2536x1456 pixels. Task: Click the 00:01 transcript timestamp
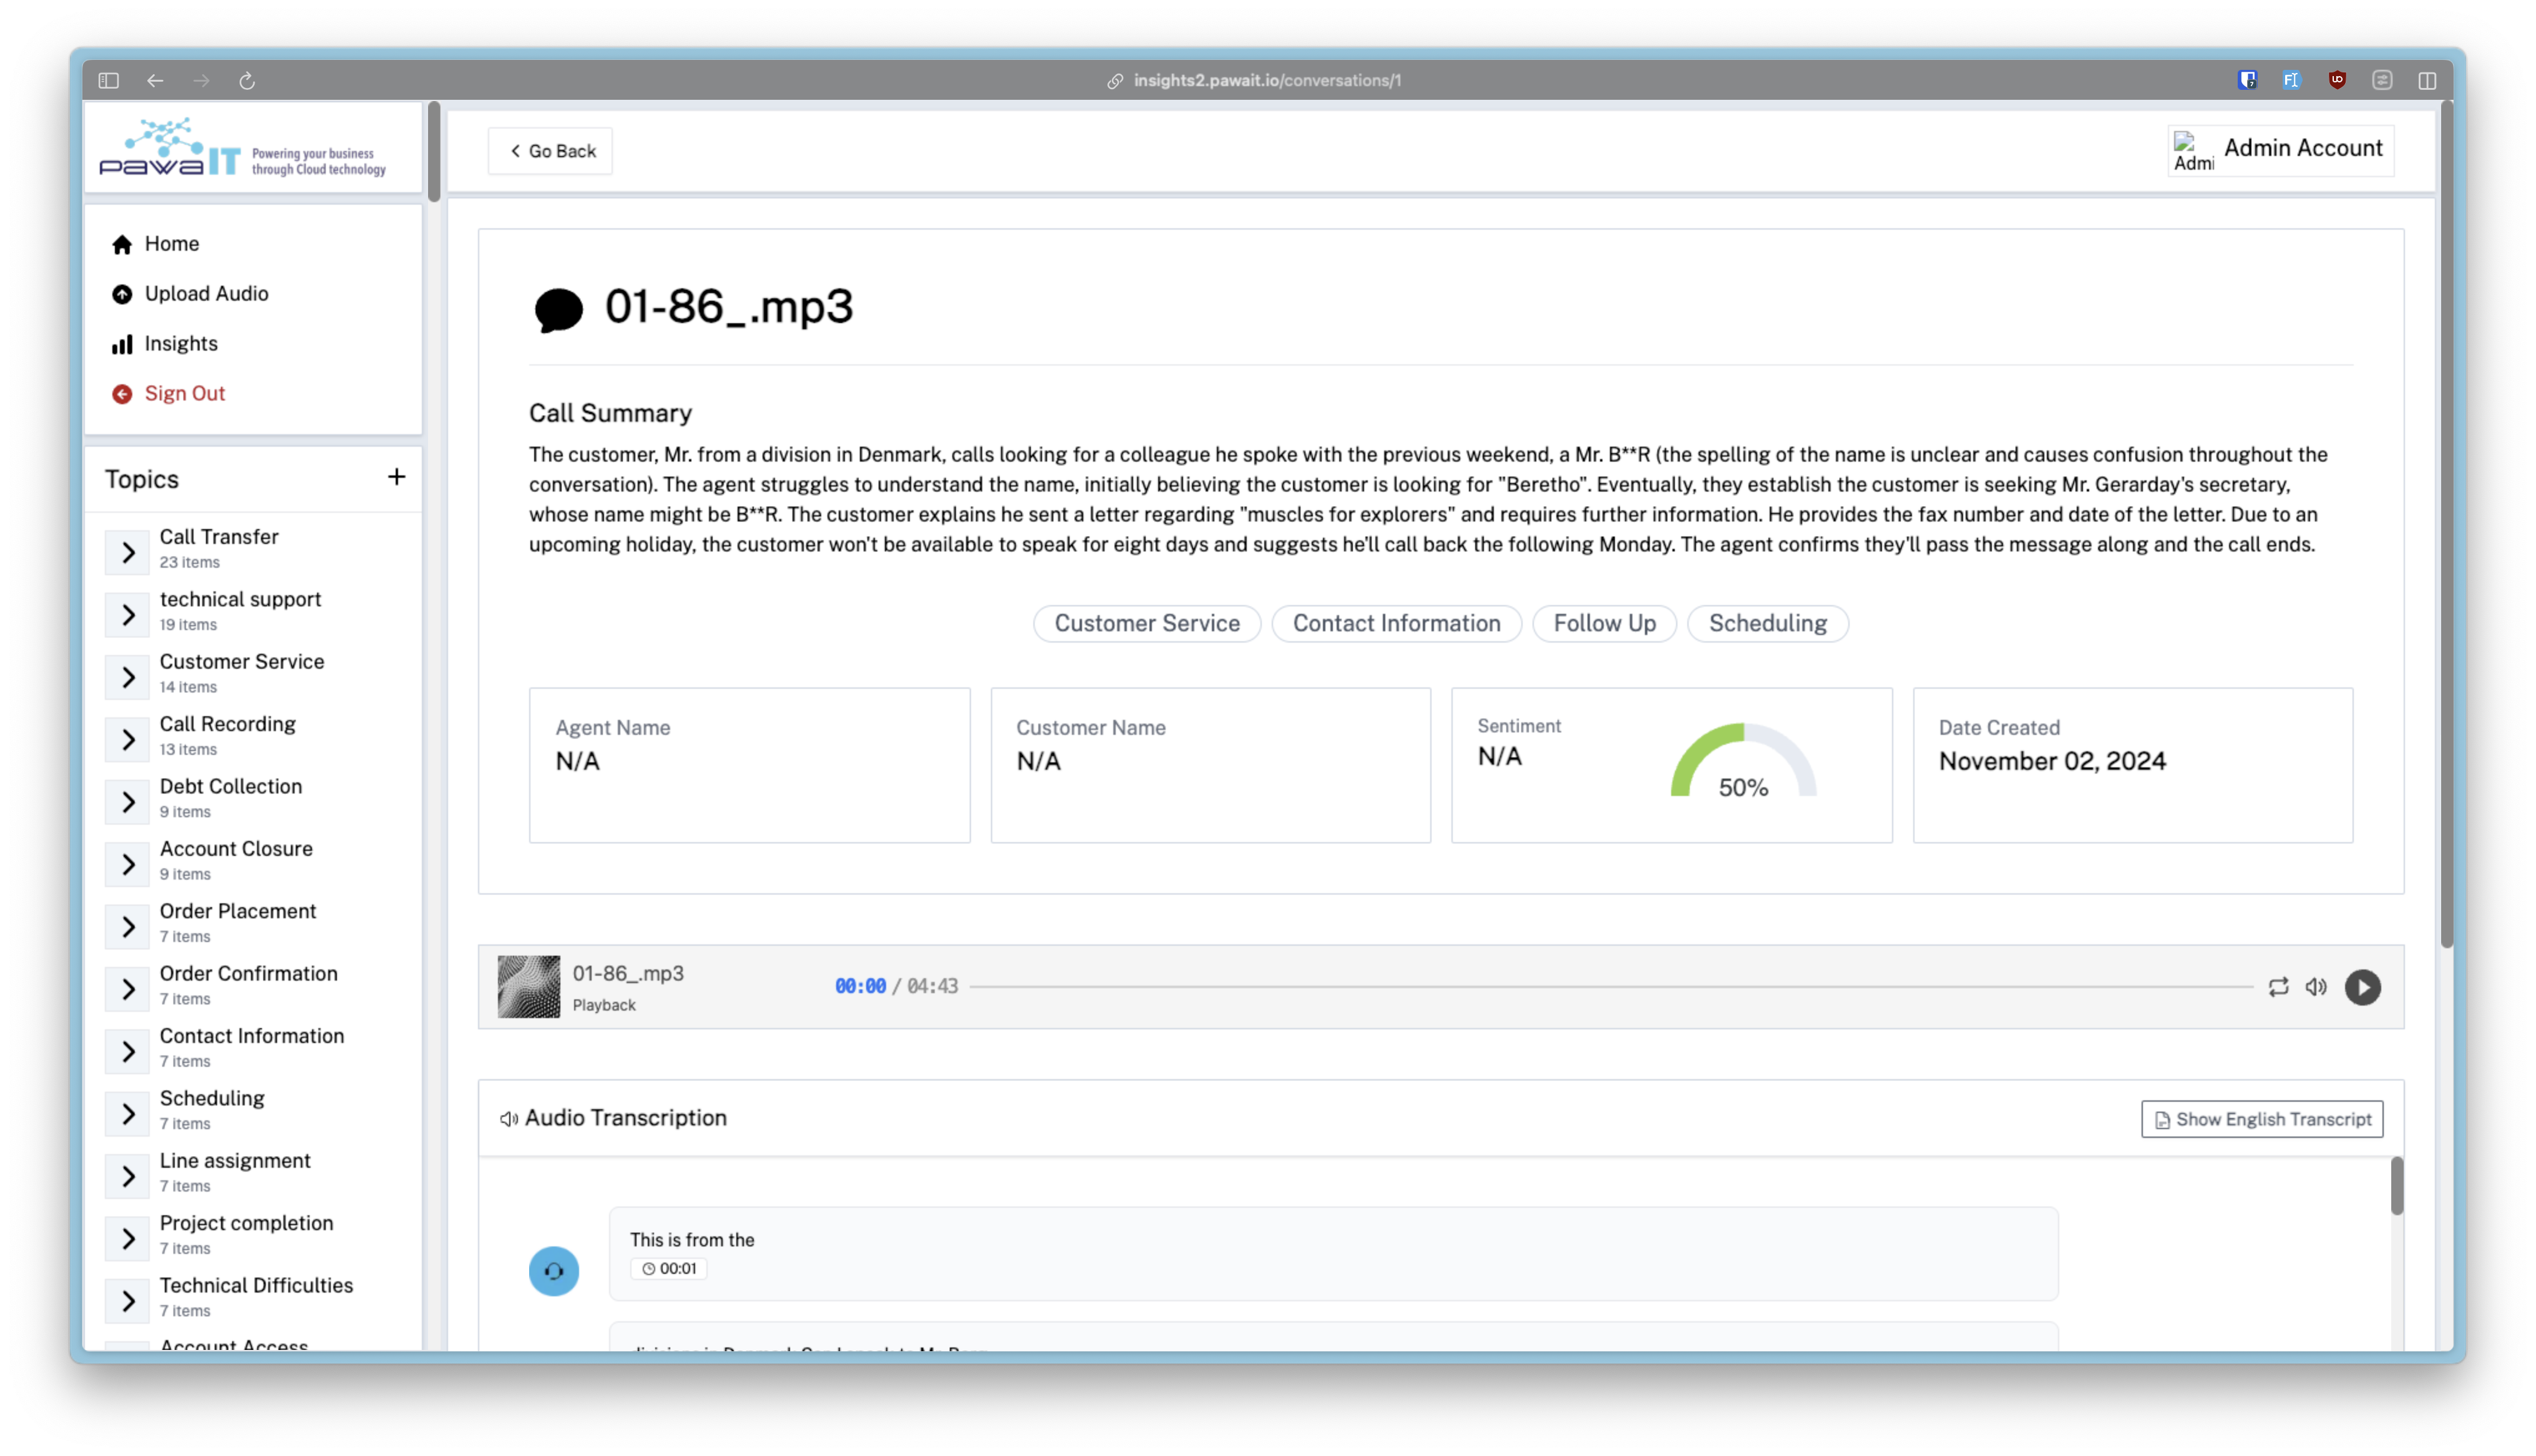click(x=669, y=1269)
